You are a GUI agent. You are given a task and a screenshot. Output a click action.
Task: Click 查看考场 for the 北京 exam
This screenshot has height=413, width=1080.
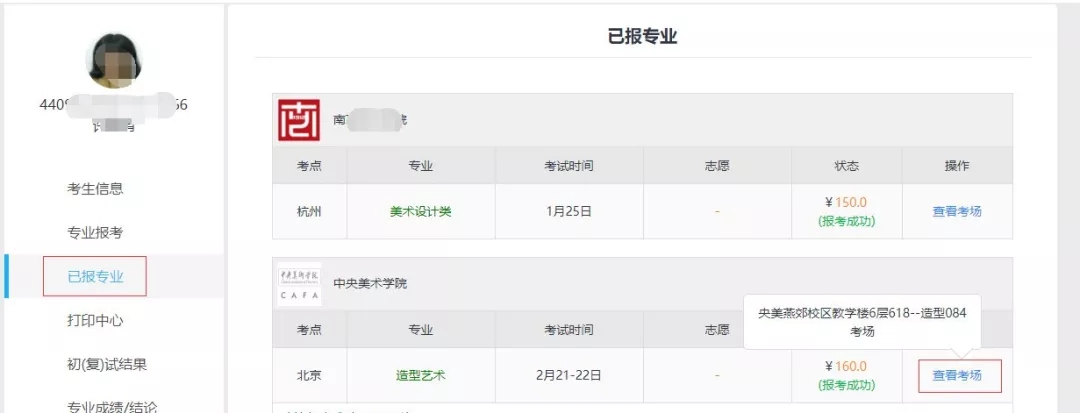[x=957, y=376]
